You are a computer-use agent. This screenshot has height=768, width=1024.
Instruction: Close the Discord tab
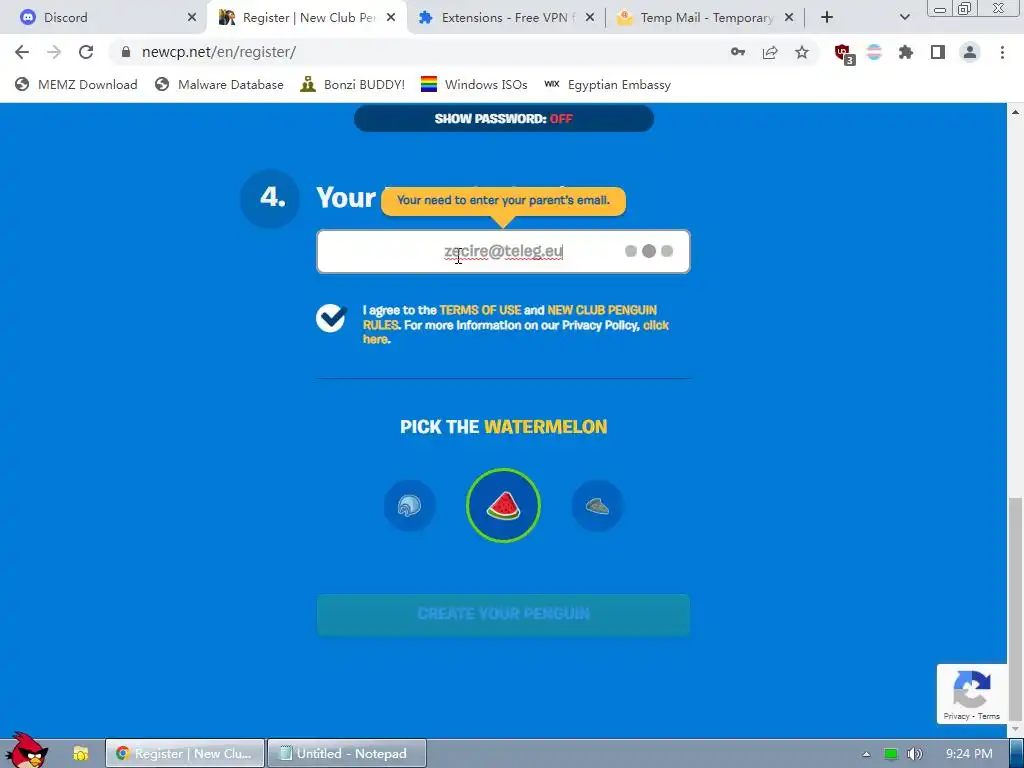[192, 18]
